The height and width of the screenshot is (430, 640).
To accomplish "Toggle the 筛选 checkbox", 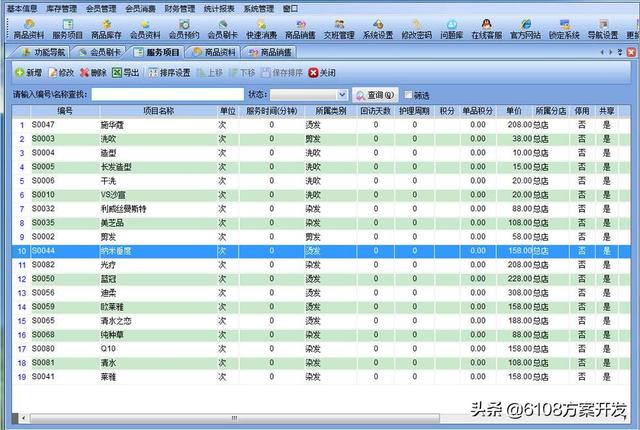I will (x=408, y=95).
